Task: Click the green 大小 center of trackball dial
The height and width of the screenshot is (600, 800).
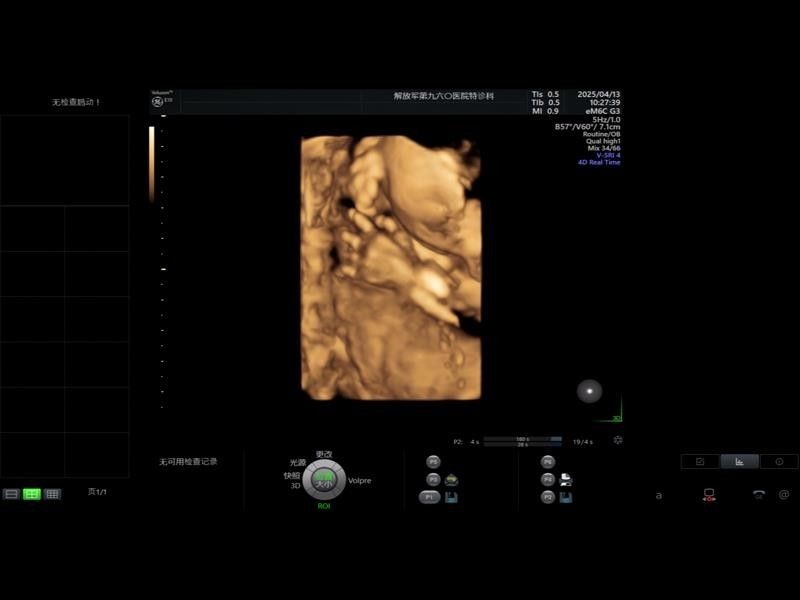Action: pos(324,481)
